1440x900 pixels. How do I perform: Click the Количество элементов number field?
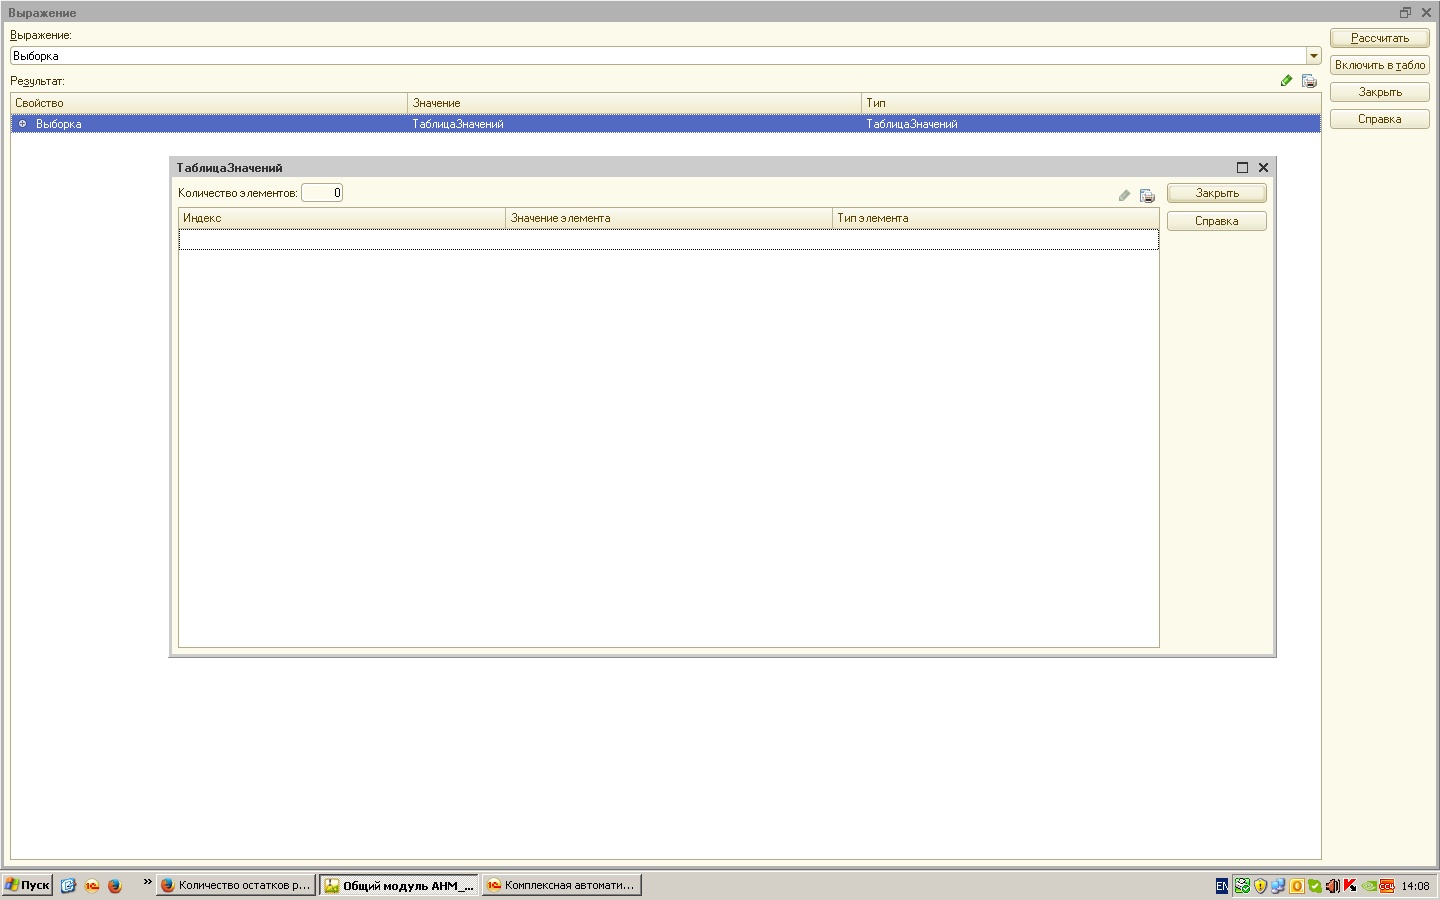(x=322, y=193)
